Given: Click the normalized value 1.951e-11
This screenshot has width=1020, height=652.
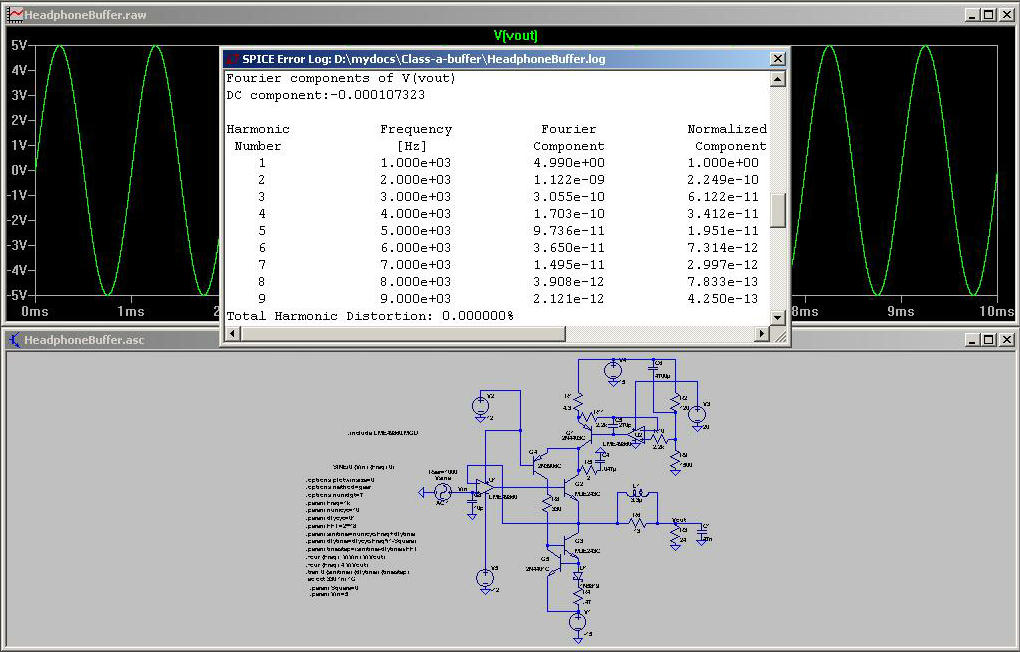Looking at the screenshot, I should pyautogui.click(x=723, y=230).
